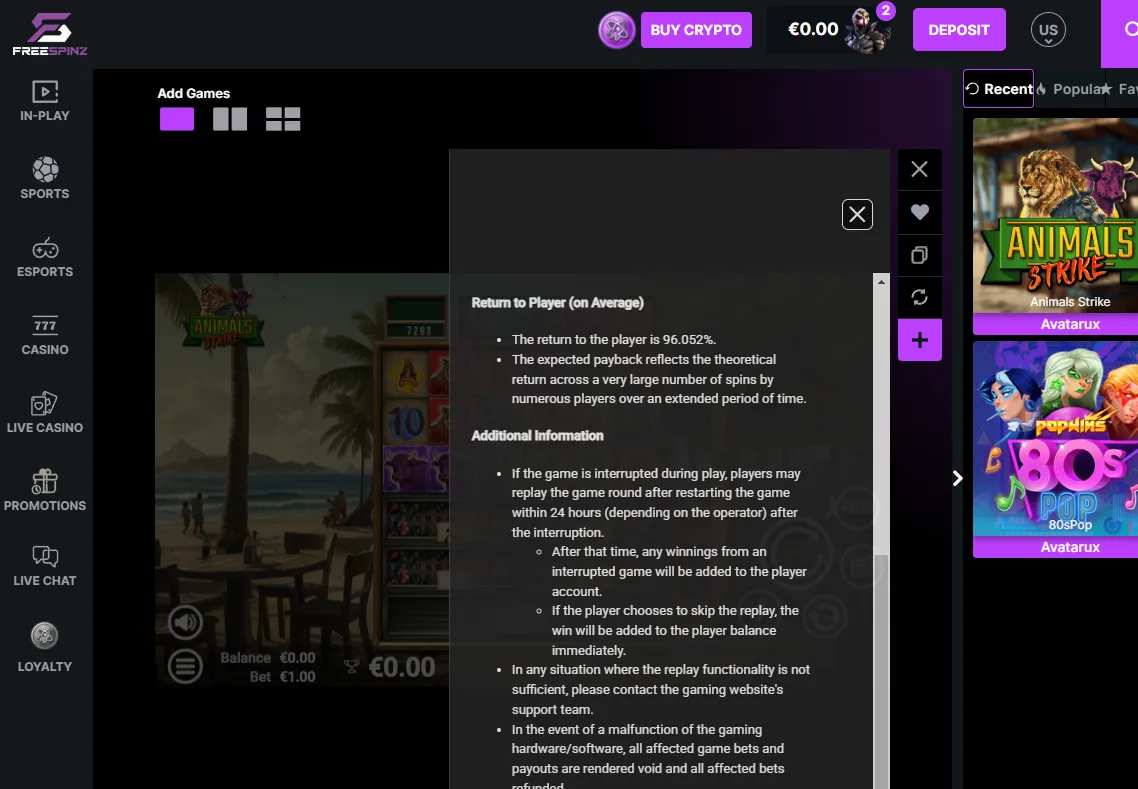View Promotions in the sidebar
1138x789 pixels.
[x=45, y=491]
